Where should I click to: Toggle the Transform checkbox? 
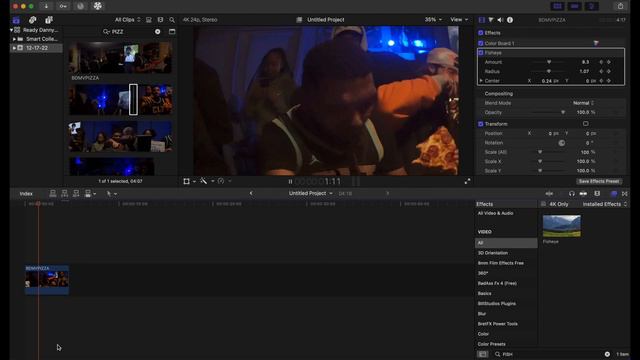click(480, 124)
